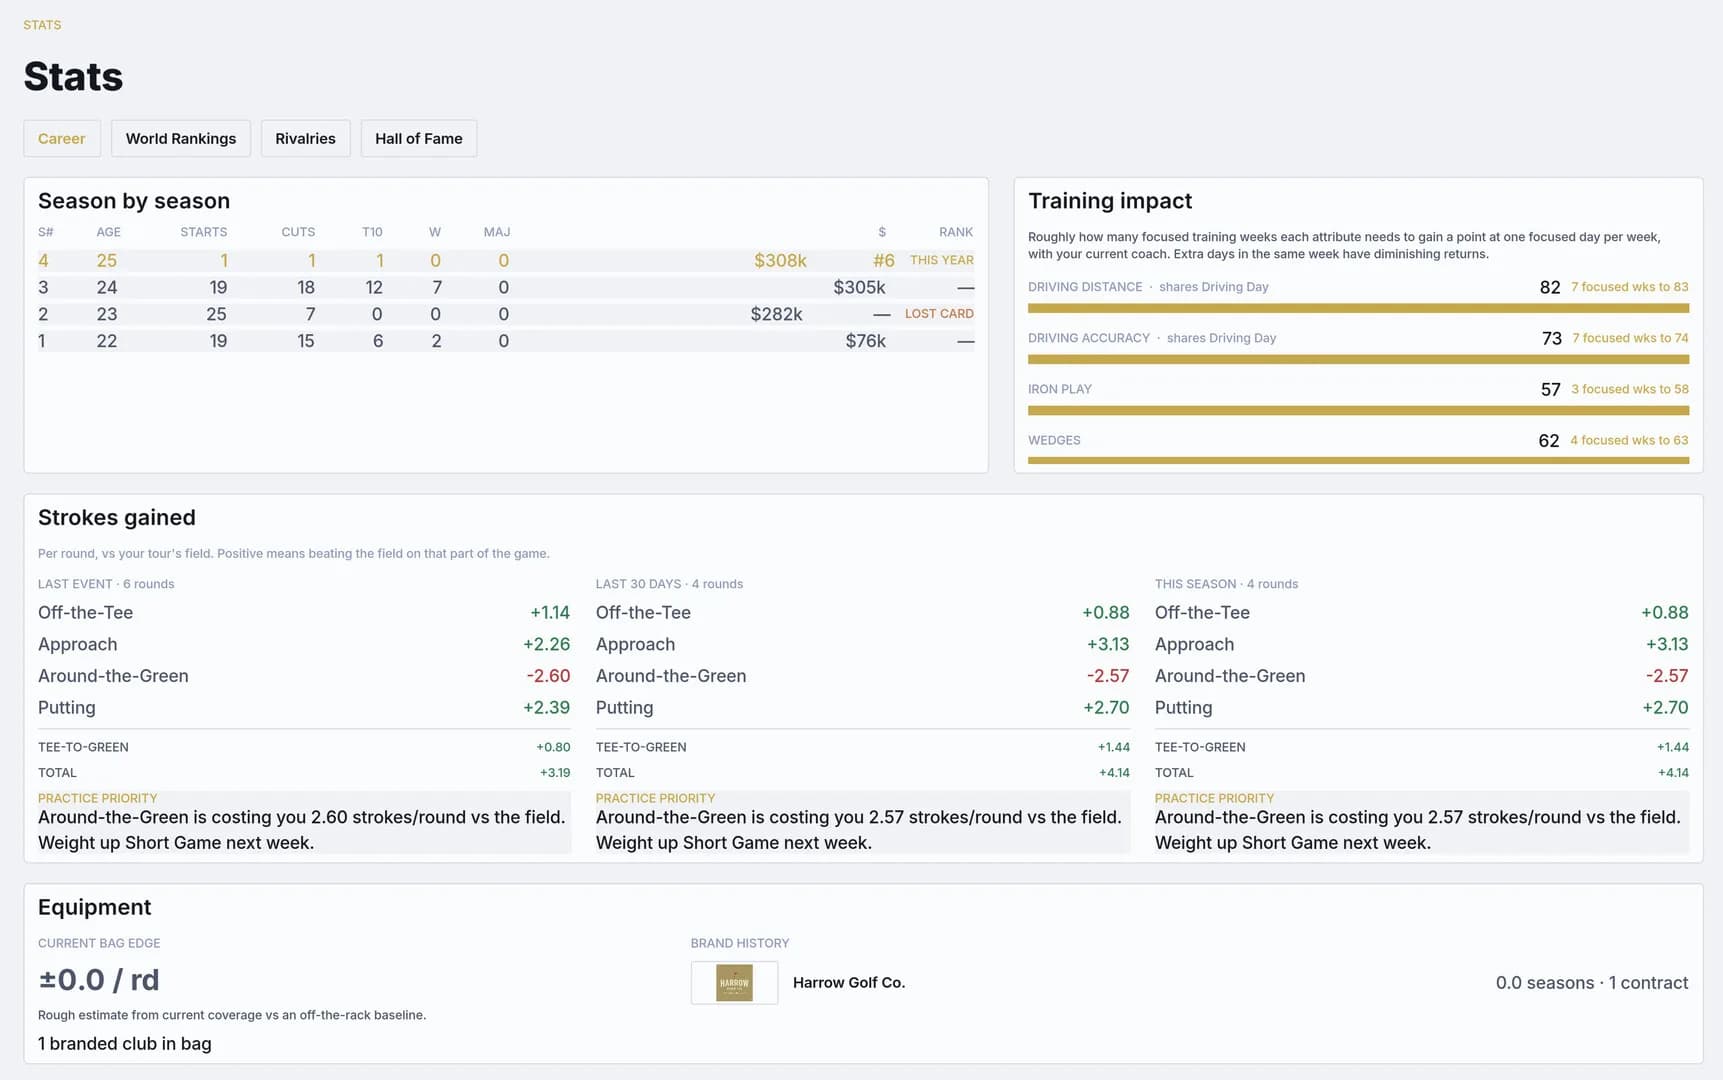Viewport: 1723px width, 1080px height.
Task: Select the season 1 row with $76k
Action: point(506,341)
